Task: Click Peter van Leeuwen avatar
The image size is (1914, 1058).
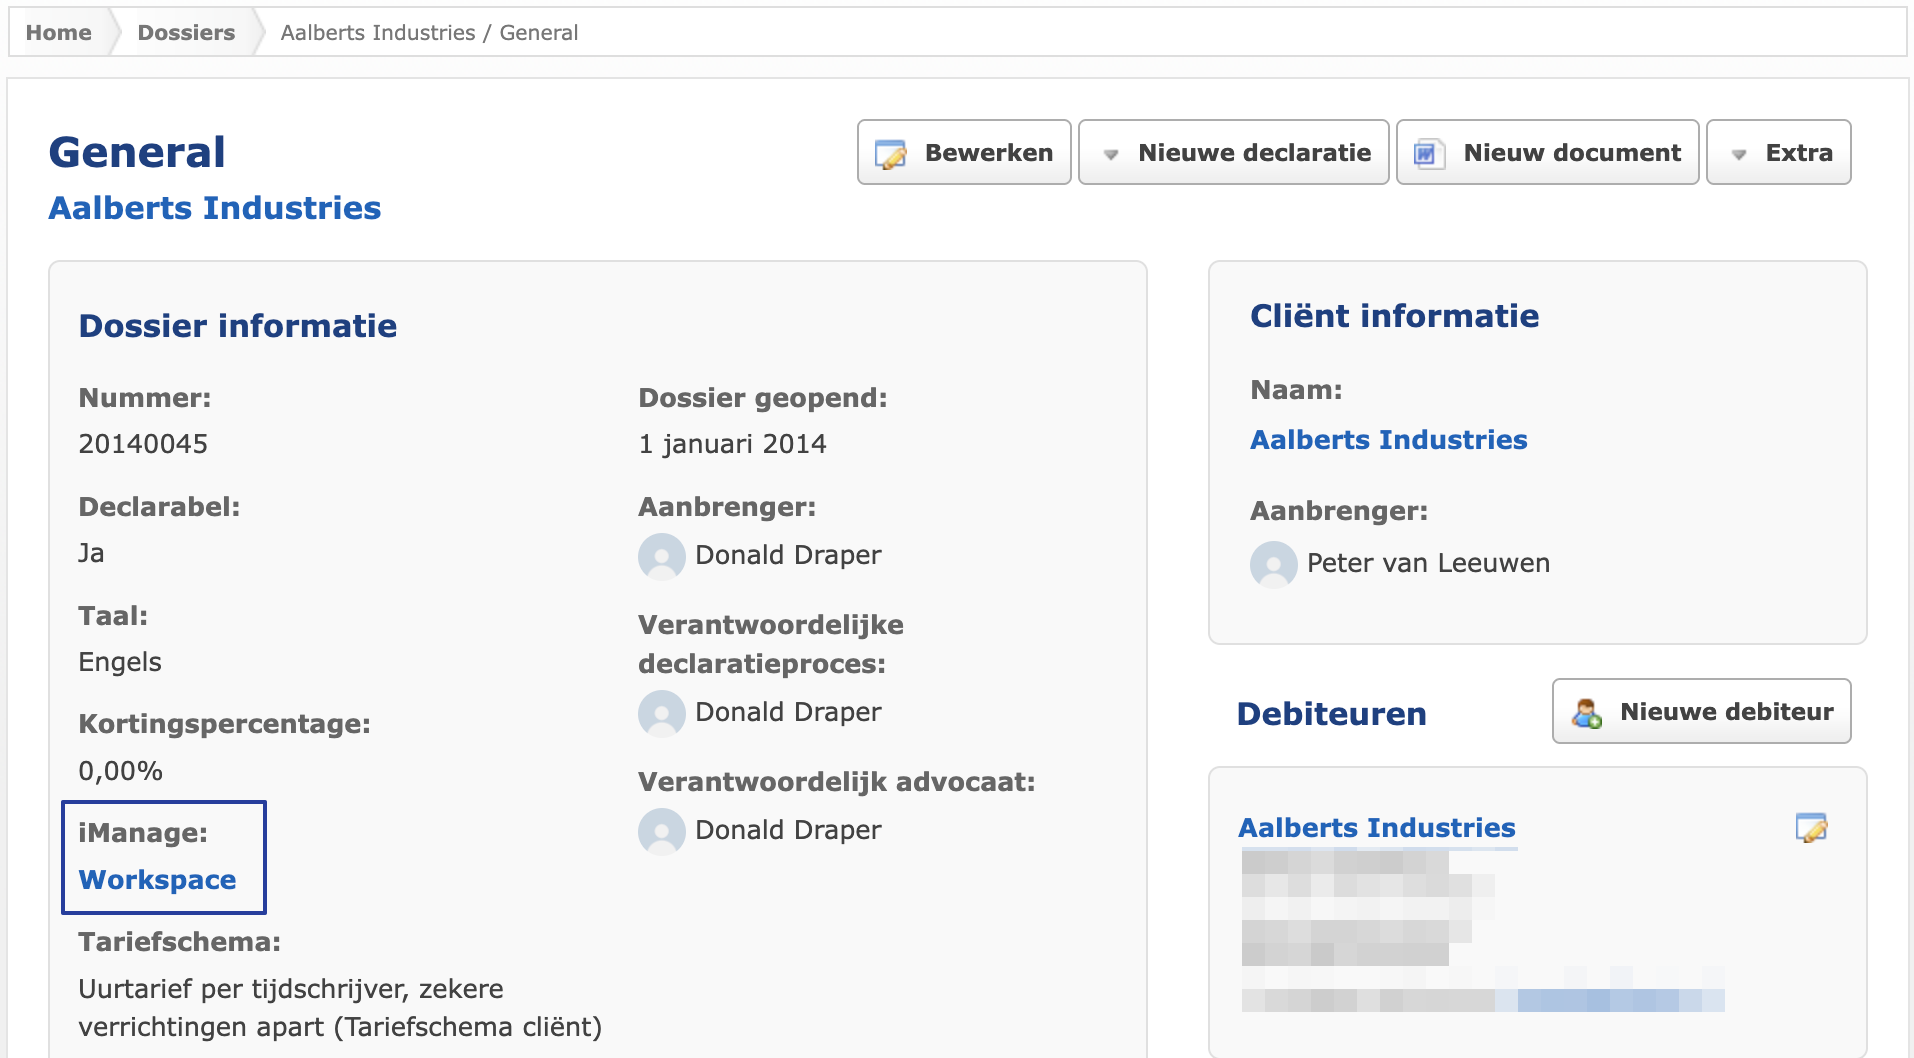Action: coord(1274,564)
